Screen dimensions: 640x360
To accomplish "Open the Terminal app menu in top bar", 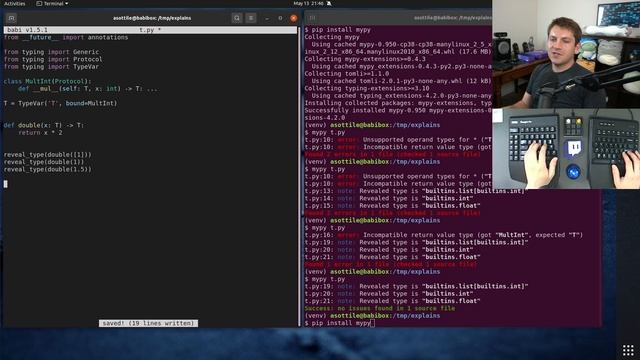I will pyautogui.click(x=52, y=3).
